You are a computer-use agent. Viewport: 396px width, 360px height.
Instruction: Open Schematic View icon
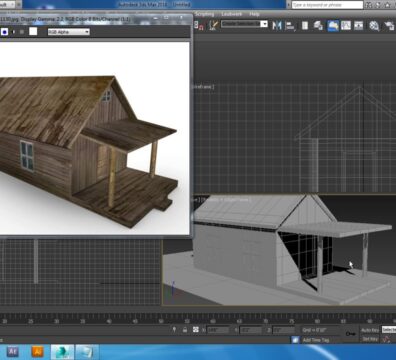tap(346, 26)
